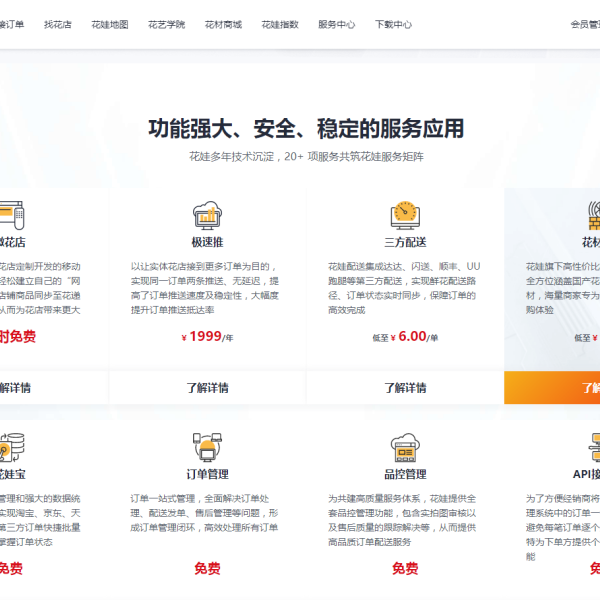Image resolution: width=600 pixels, height=600 pixels.
Task: Click the 品控管理 cloud window icon
Action: (405, 447)
